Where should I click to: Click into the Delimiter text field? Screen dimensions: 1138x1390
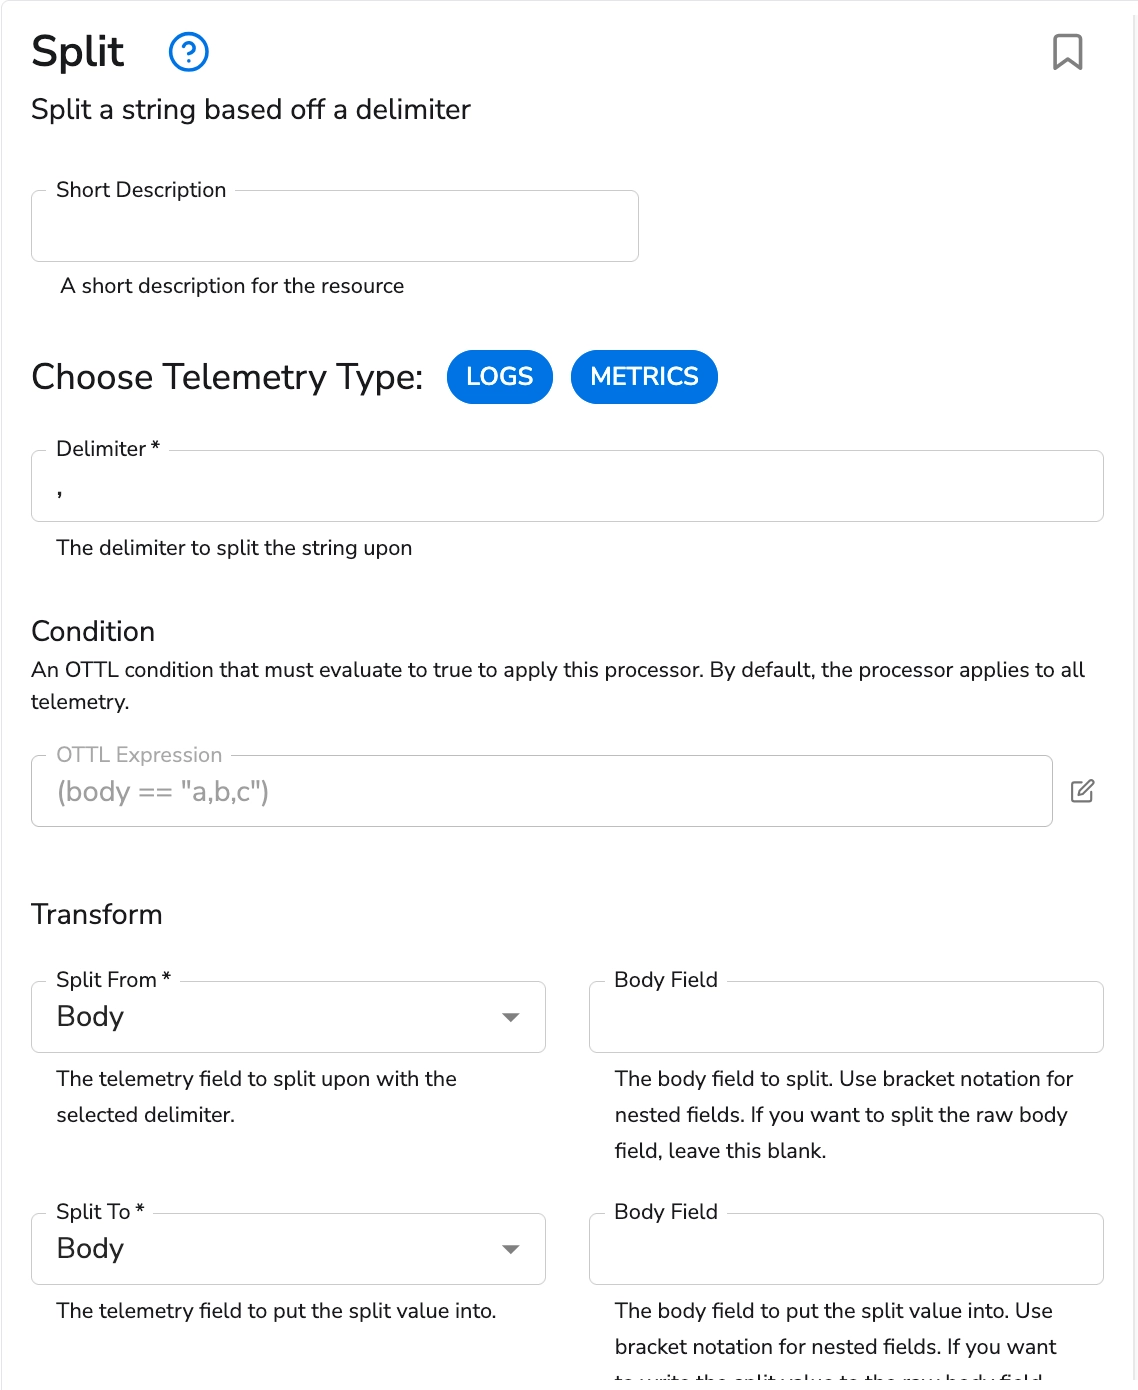click(566, 487)
